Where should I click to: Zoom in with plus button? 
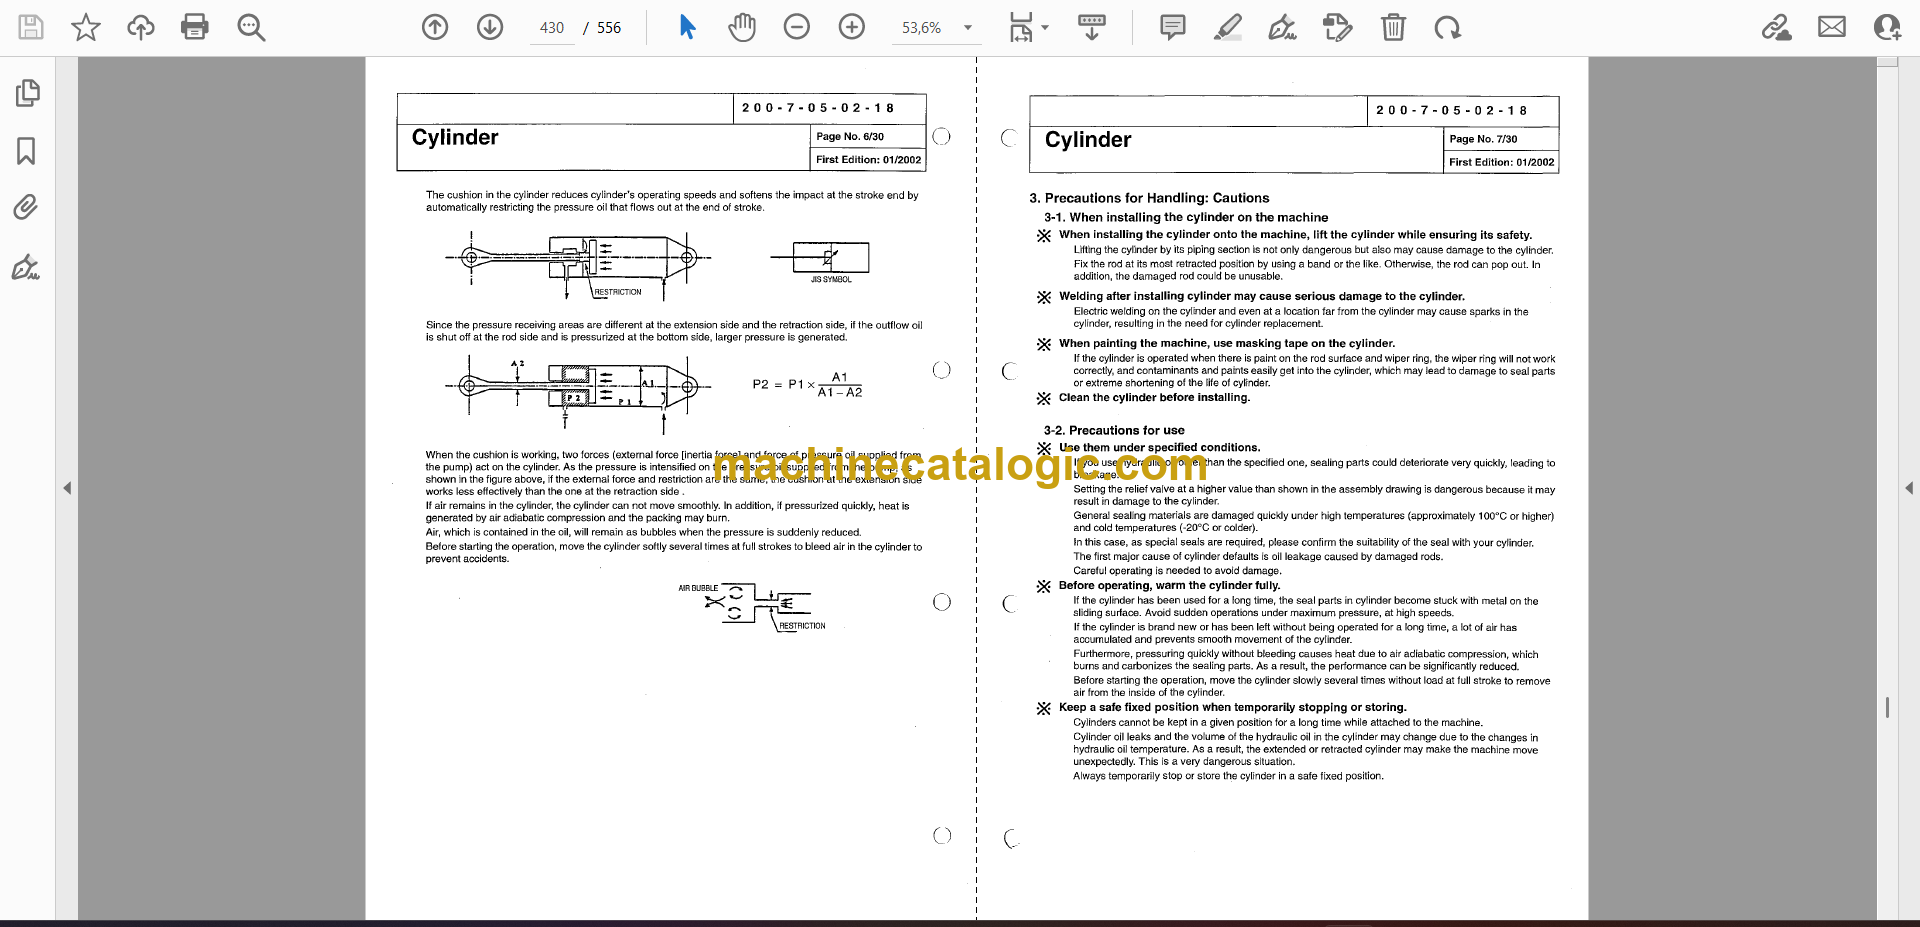point(852,27)
